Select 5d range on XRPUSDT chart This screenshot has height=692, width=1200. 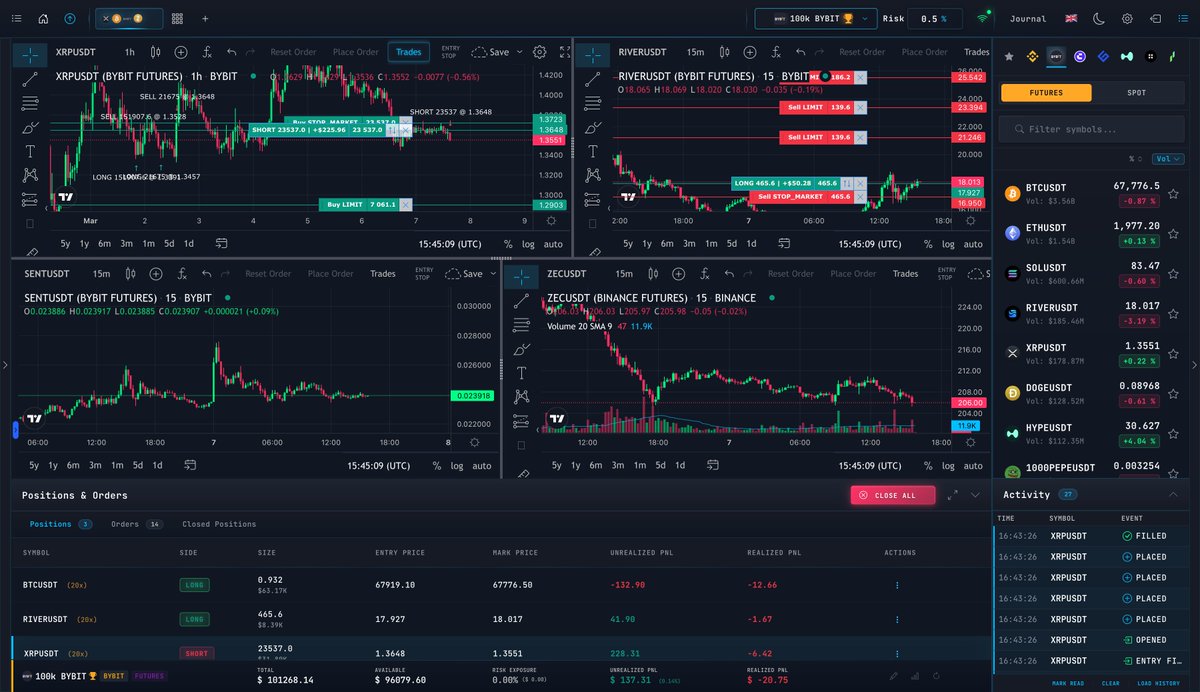point(169,243)
